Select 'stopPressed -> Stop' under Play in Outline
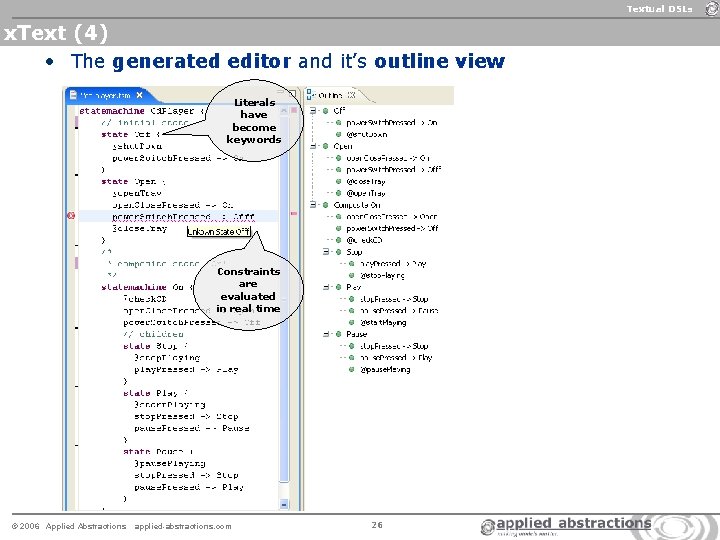Image resolution: width=720 pixels, height=540 pixels. (x=394, y=299)
